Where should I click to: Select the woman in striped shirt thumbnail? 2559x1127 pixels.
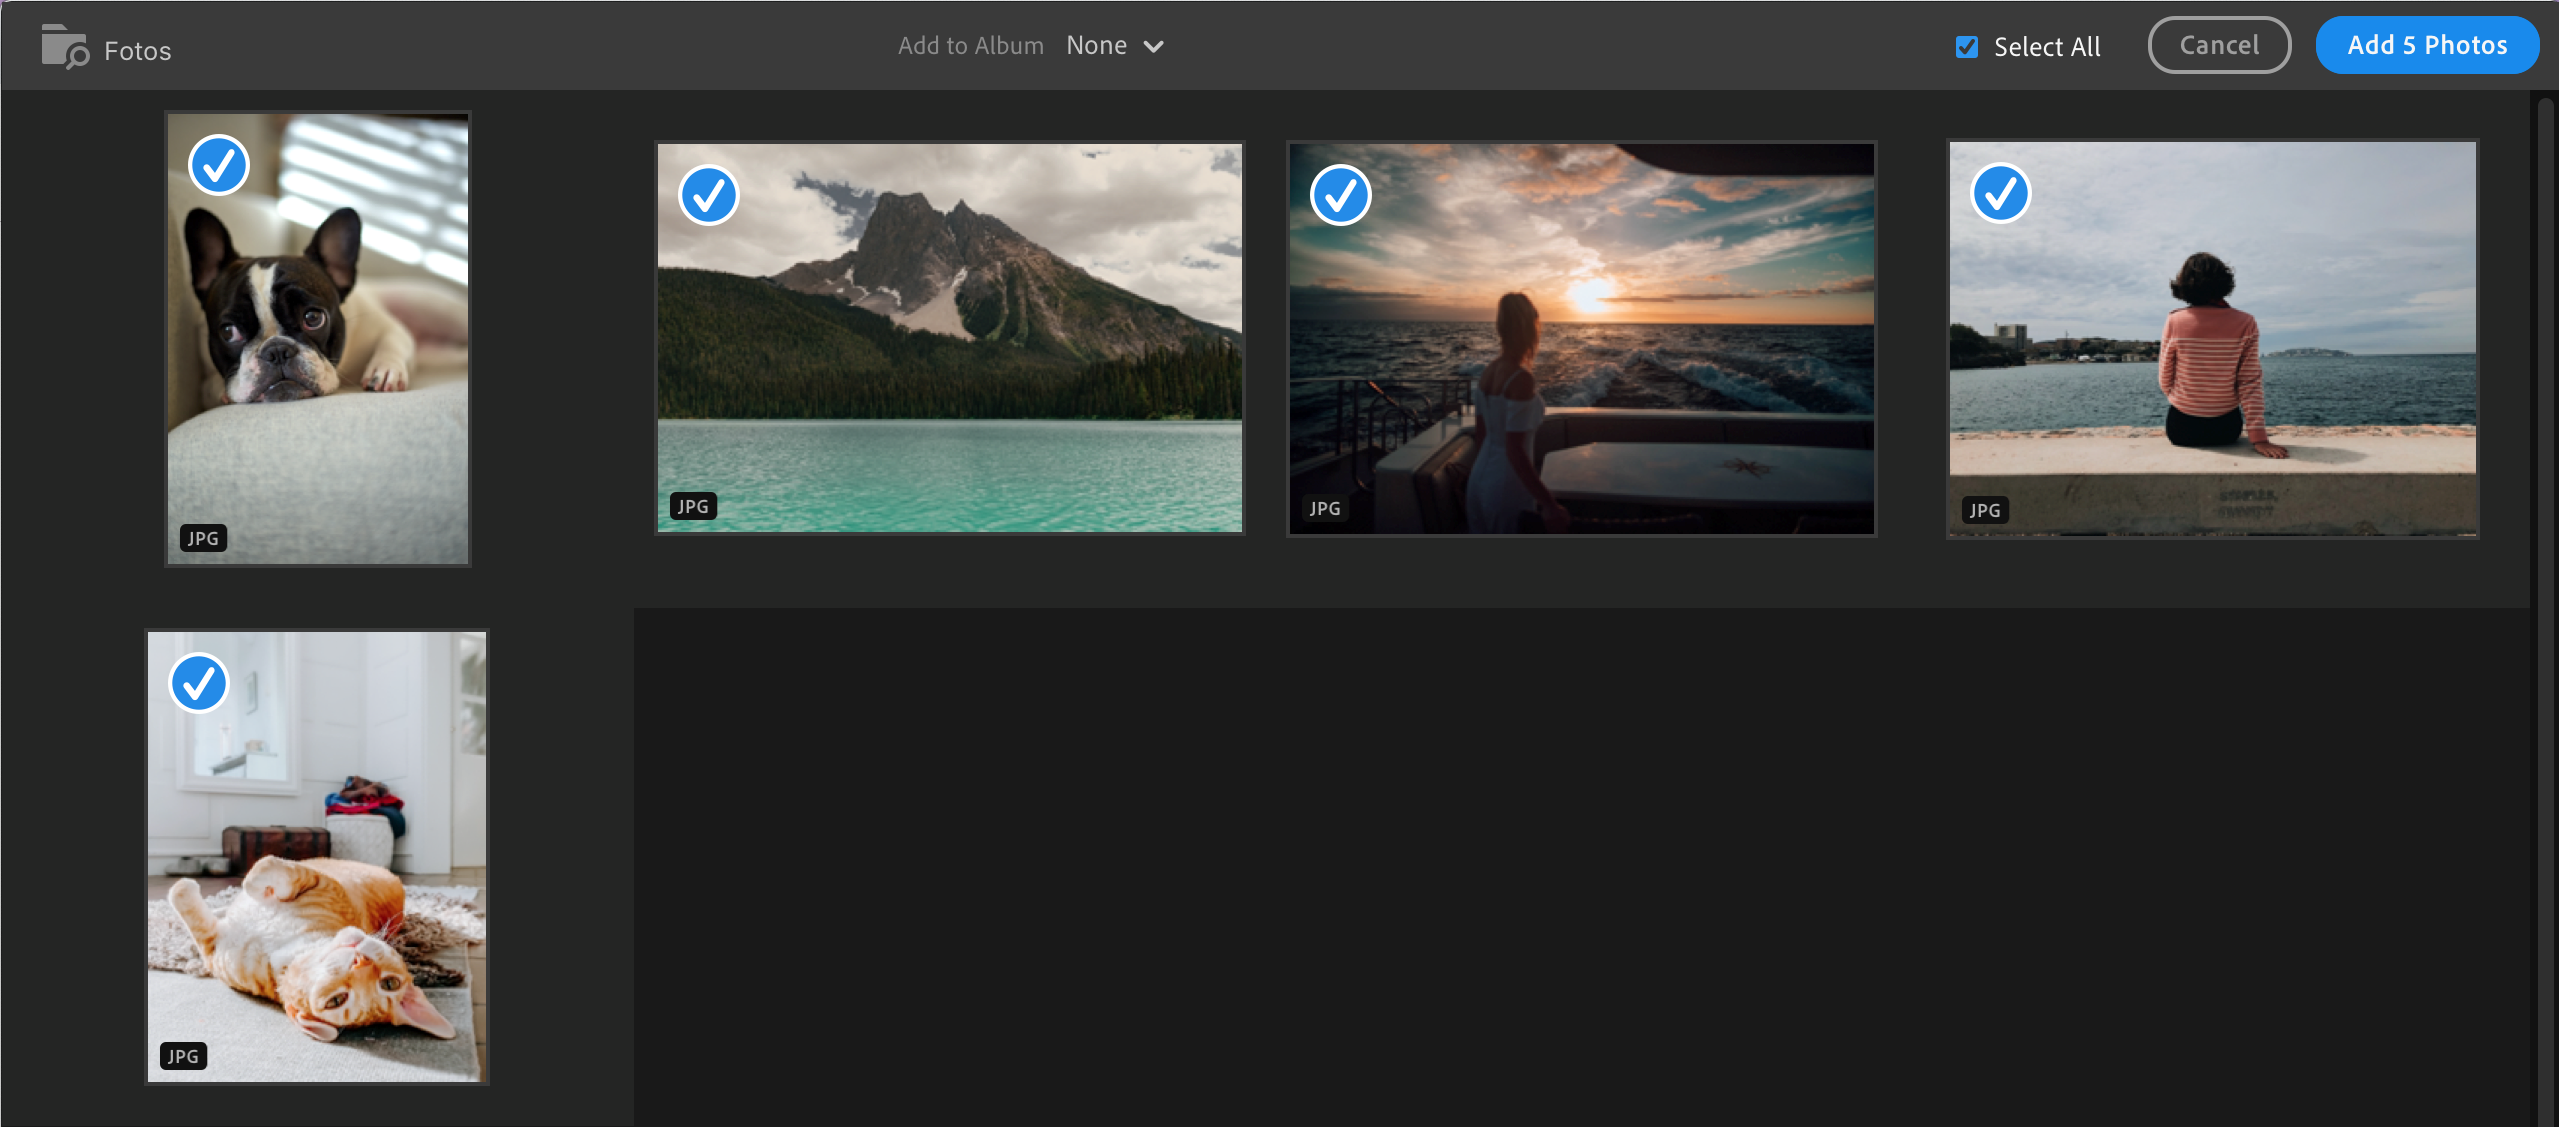click(x=2212, y=340)
